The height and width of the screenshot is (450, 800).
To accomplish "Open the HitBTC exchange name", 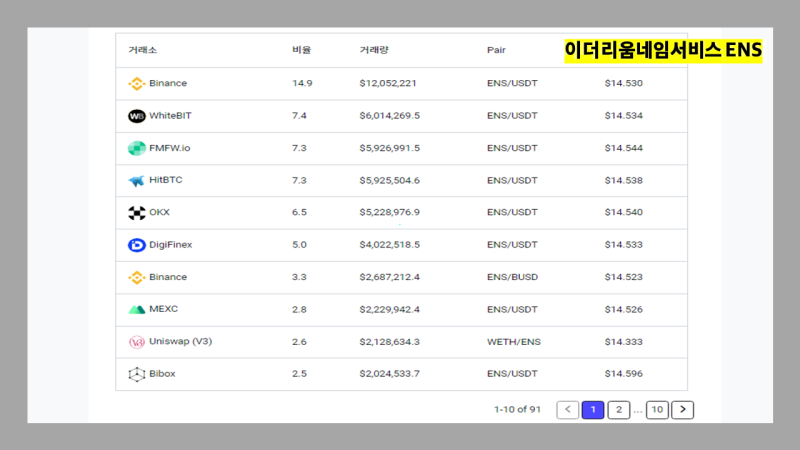I will tap(165, 180).
